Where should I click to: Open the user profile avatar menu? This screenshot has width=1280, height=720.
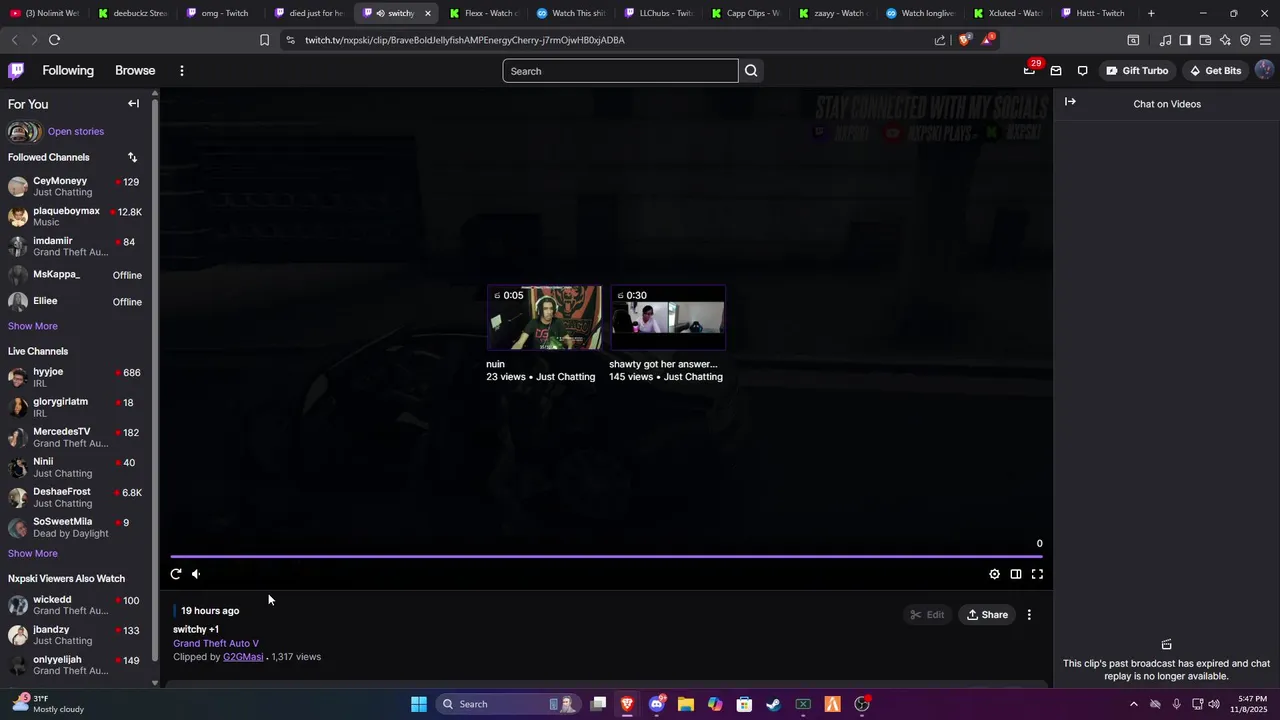(1264, 70)
